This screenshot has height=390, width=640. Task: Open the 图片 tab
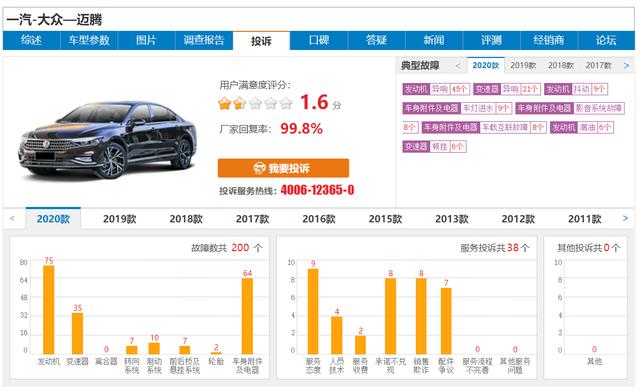[146, 40]
